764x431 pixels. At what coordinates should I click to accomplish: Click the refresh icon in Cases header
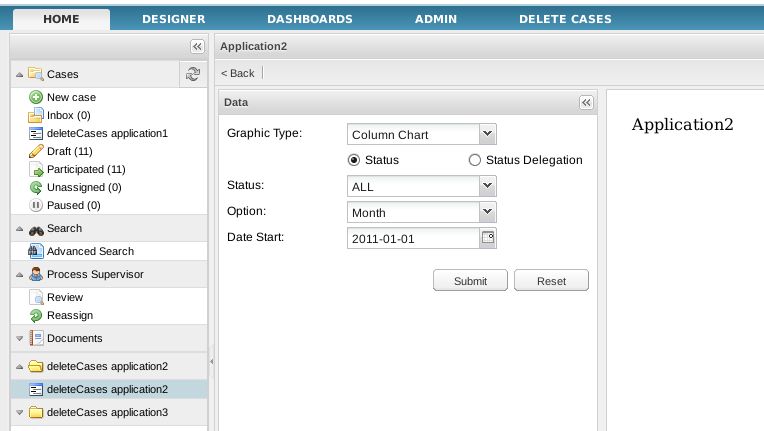coord(194,73)
